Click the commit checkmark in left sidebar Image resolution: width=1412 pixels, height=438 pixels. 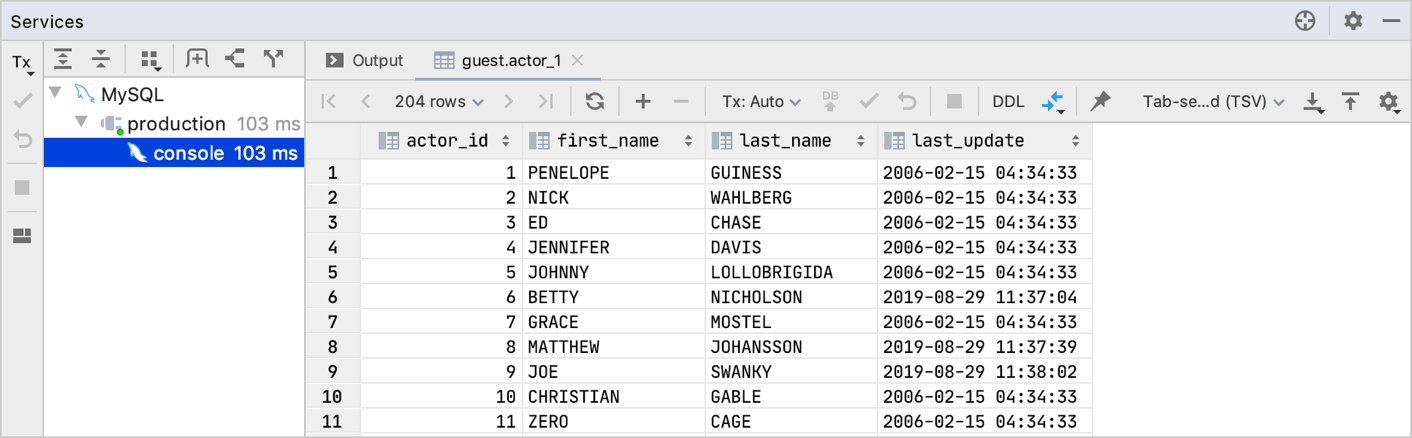[x=22, y=101]
